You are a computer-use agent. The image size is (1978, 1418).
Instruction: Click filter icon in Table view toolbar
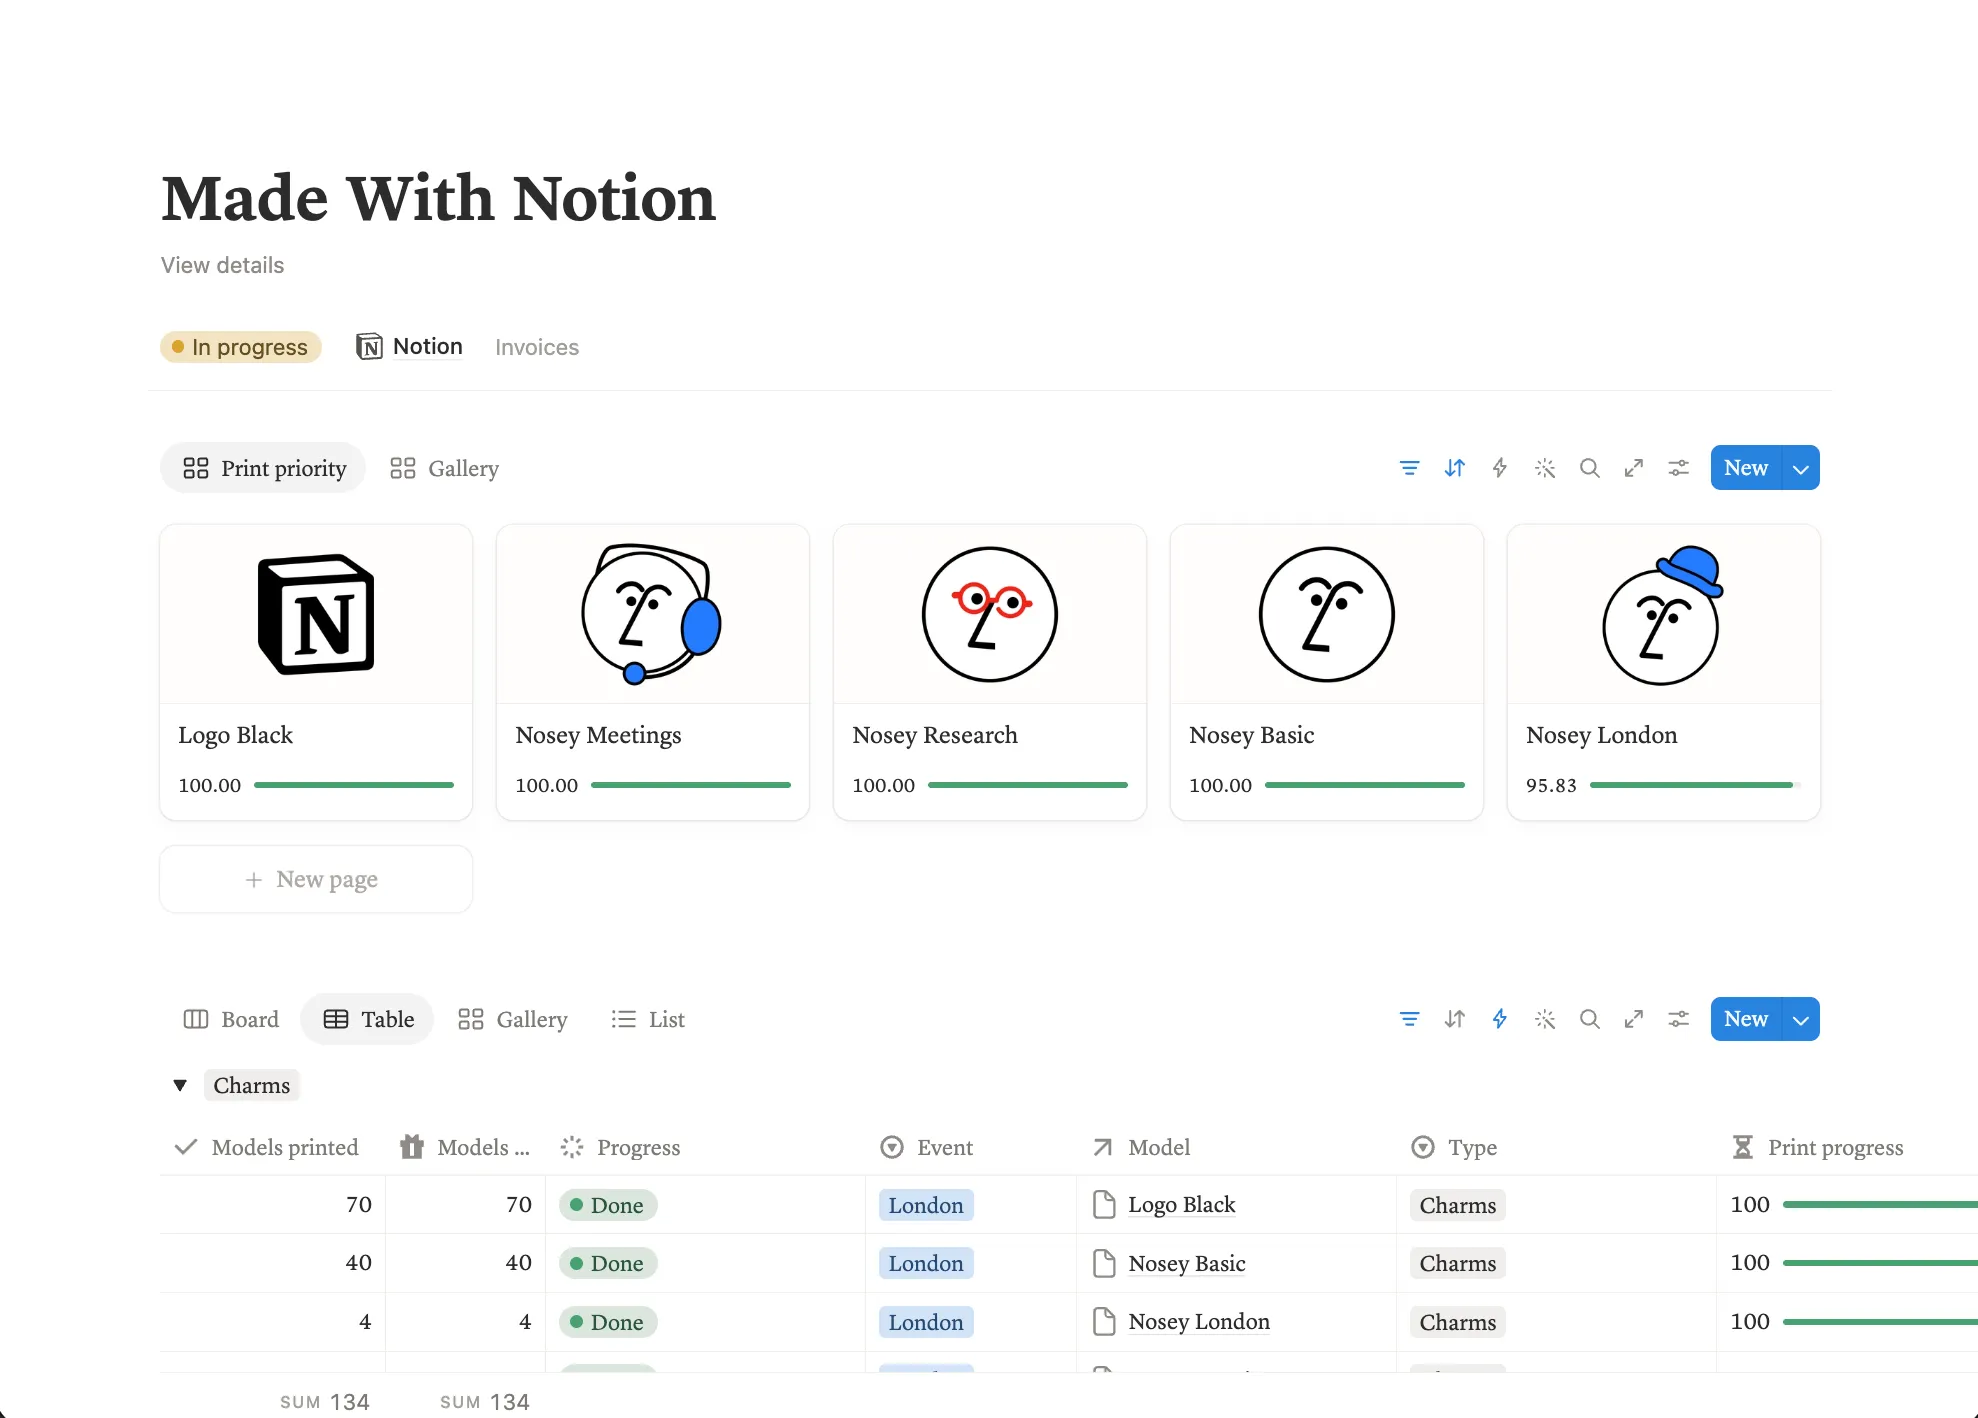coord(1409,1019)
